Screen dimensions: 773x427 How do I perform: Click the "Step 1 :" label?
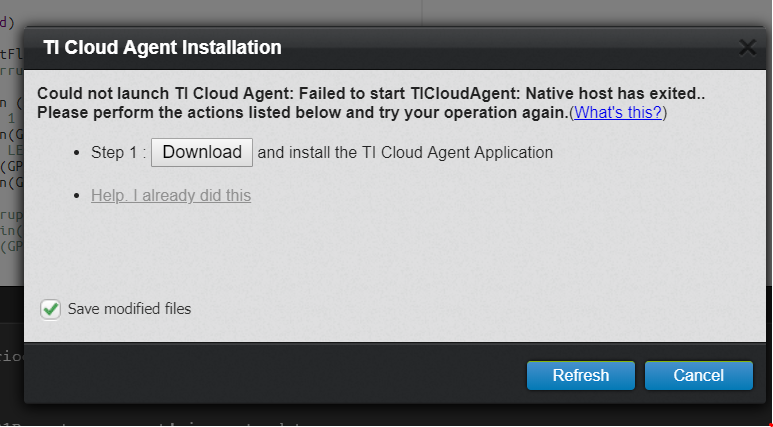click(119, 153)
